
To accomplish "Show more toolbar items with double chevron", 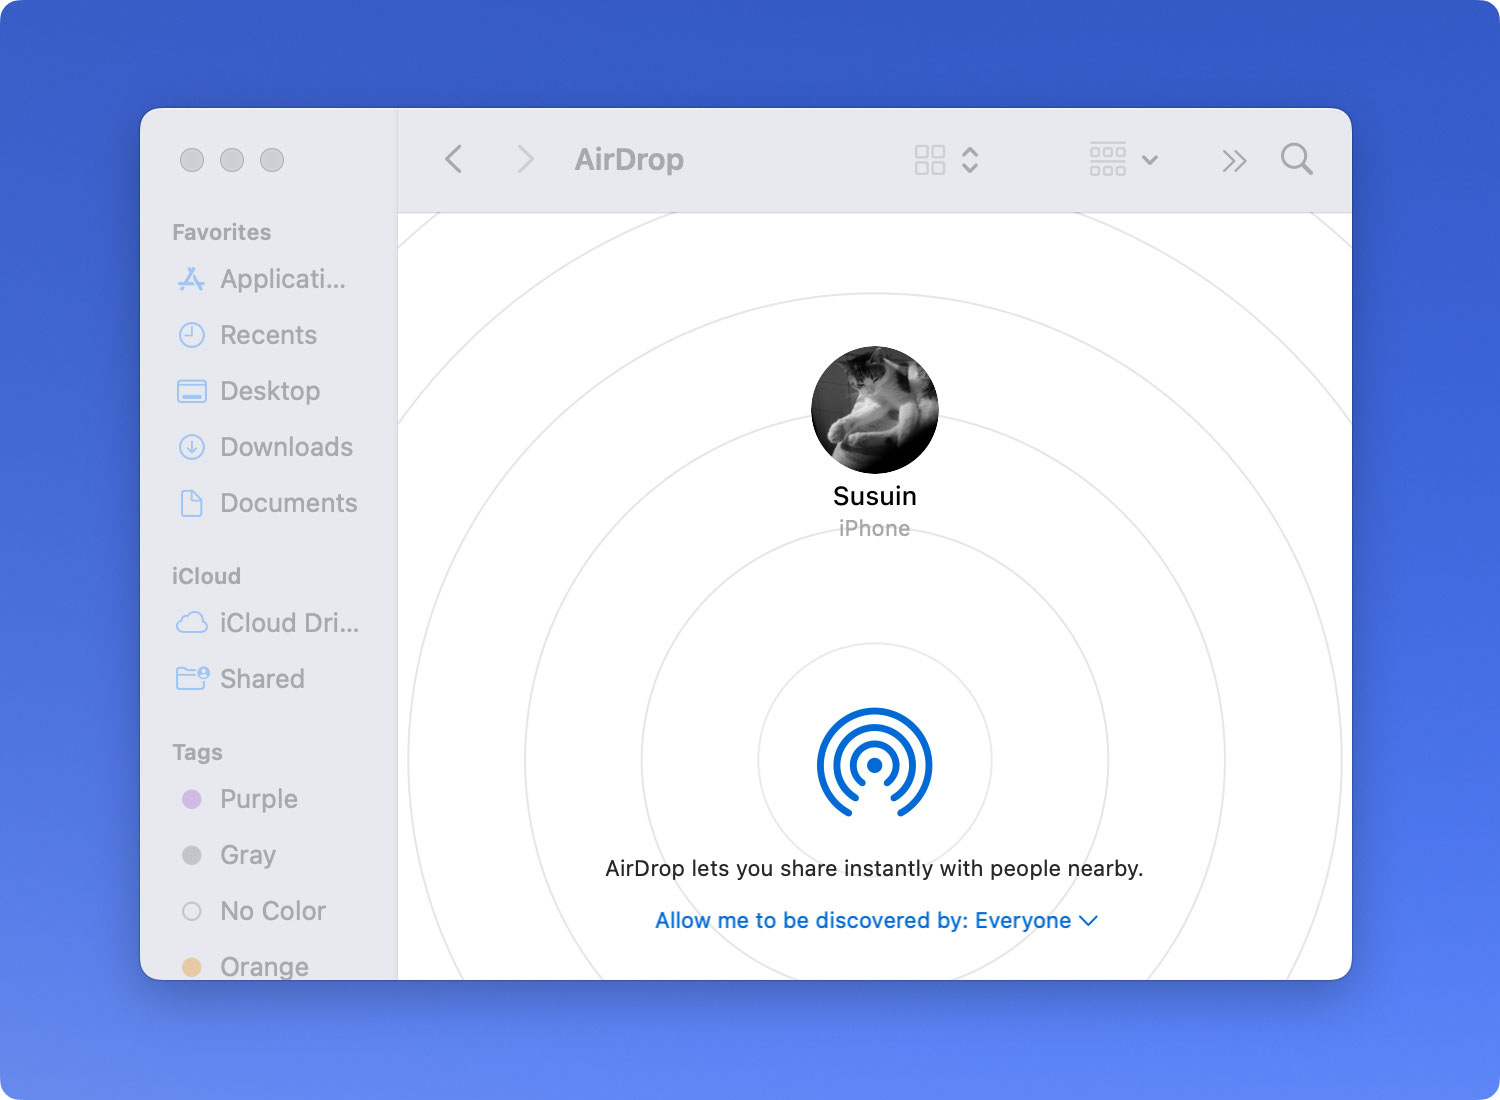I will [x=1234, y=160].
